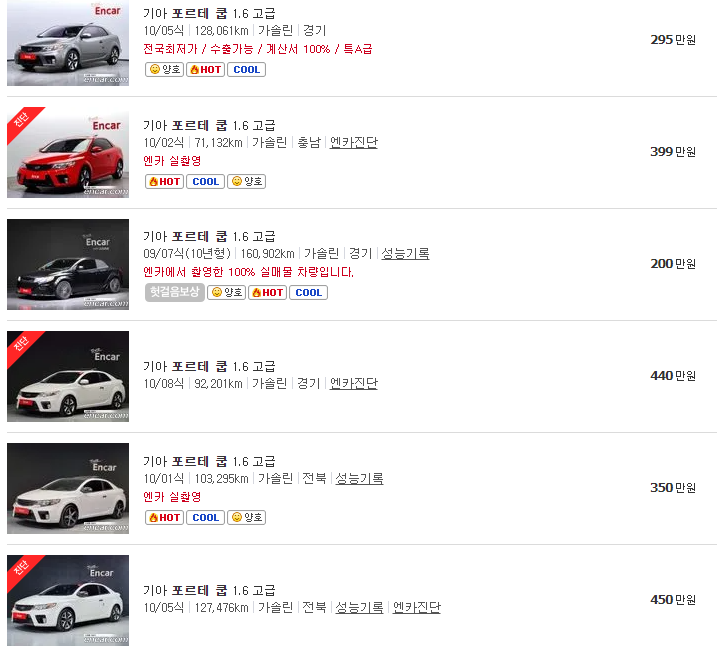Click the COOL badge on the 71,132km listing
Screen dimensions: 717x653
coord(205,182)
